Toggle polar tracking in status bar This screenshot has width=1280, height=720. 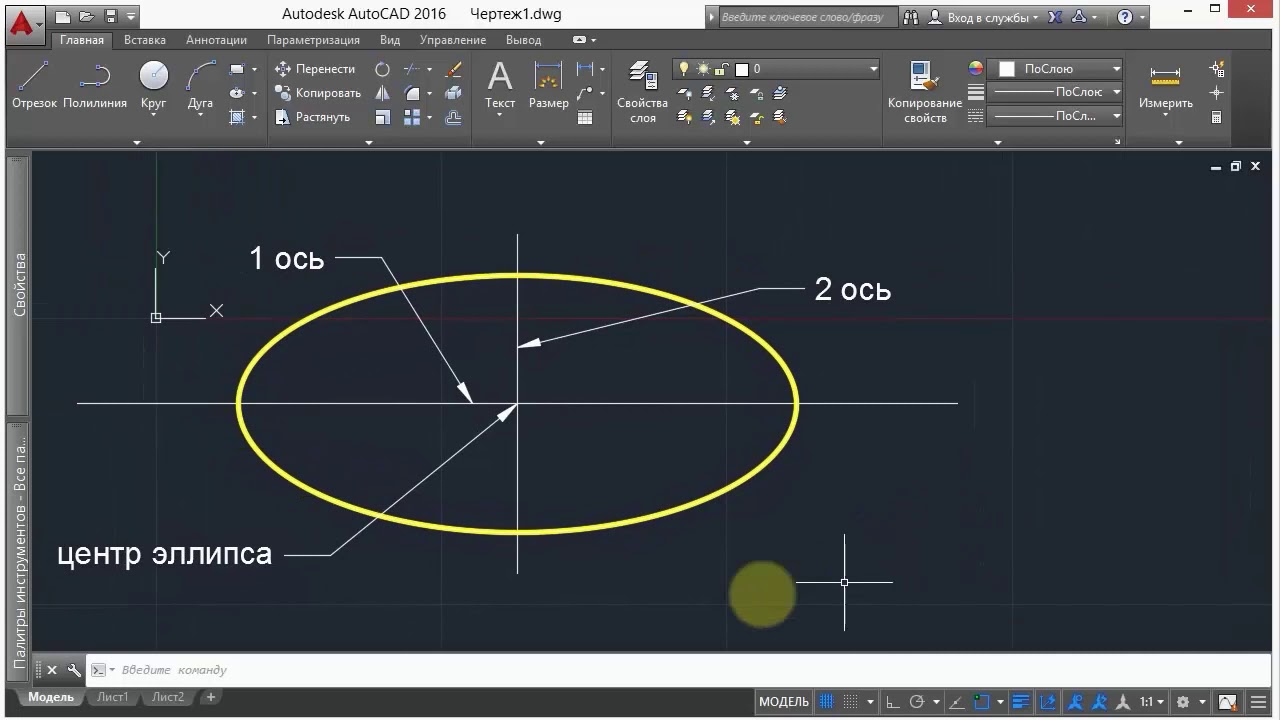click(x=917, y=702)
